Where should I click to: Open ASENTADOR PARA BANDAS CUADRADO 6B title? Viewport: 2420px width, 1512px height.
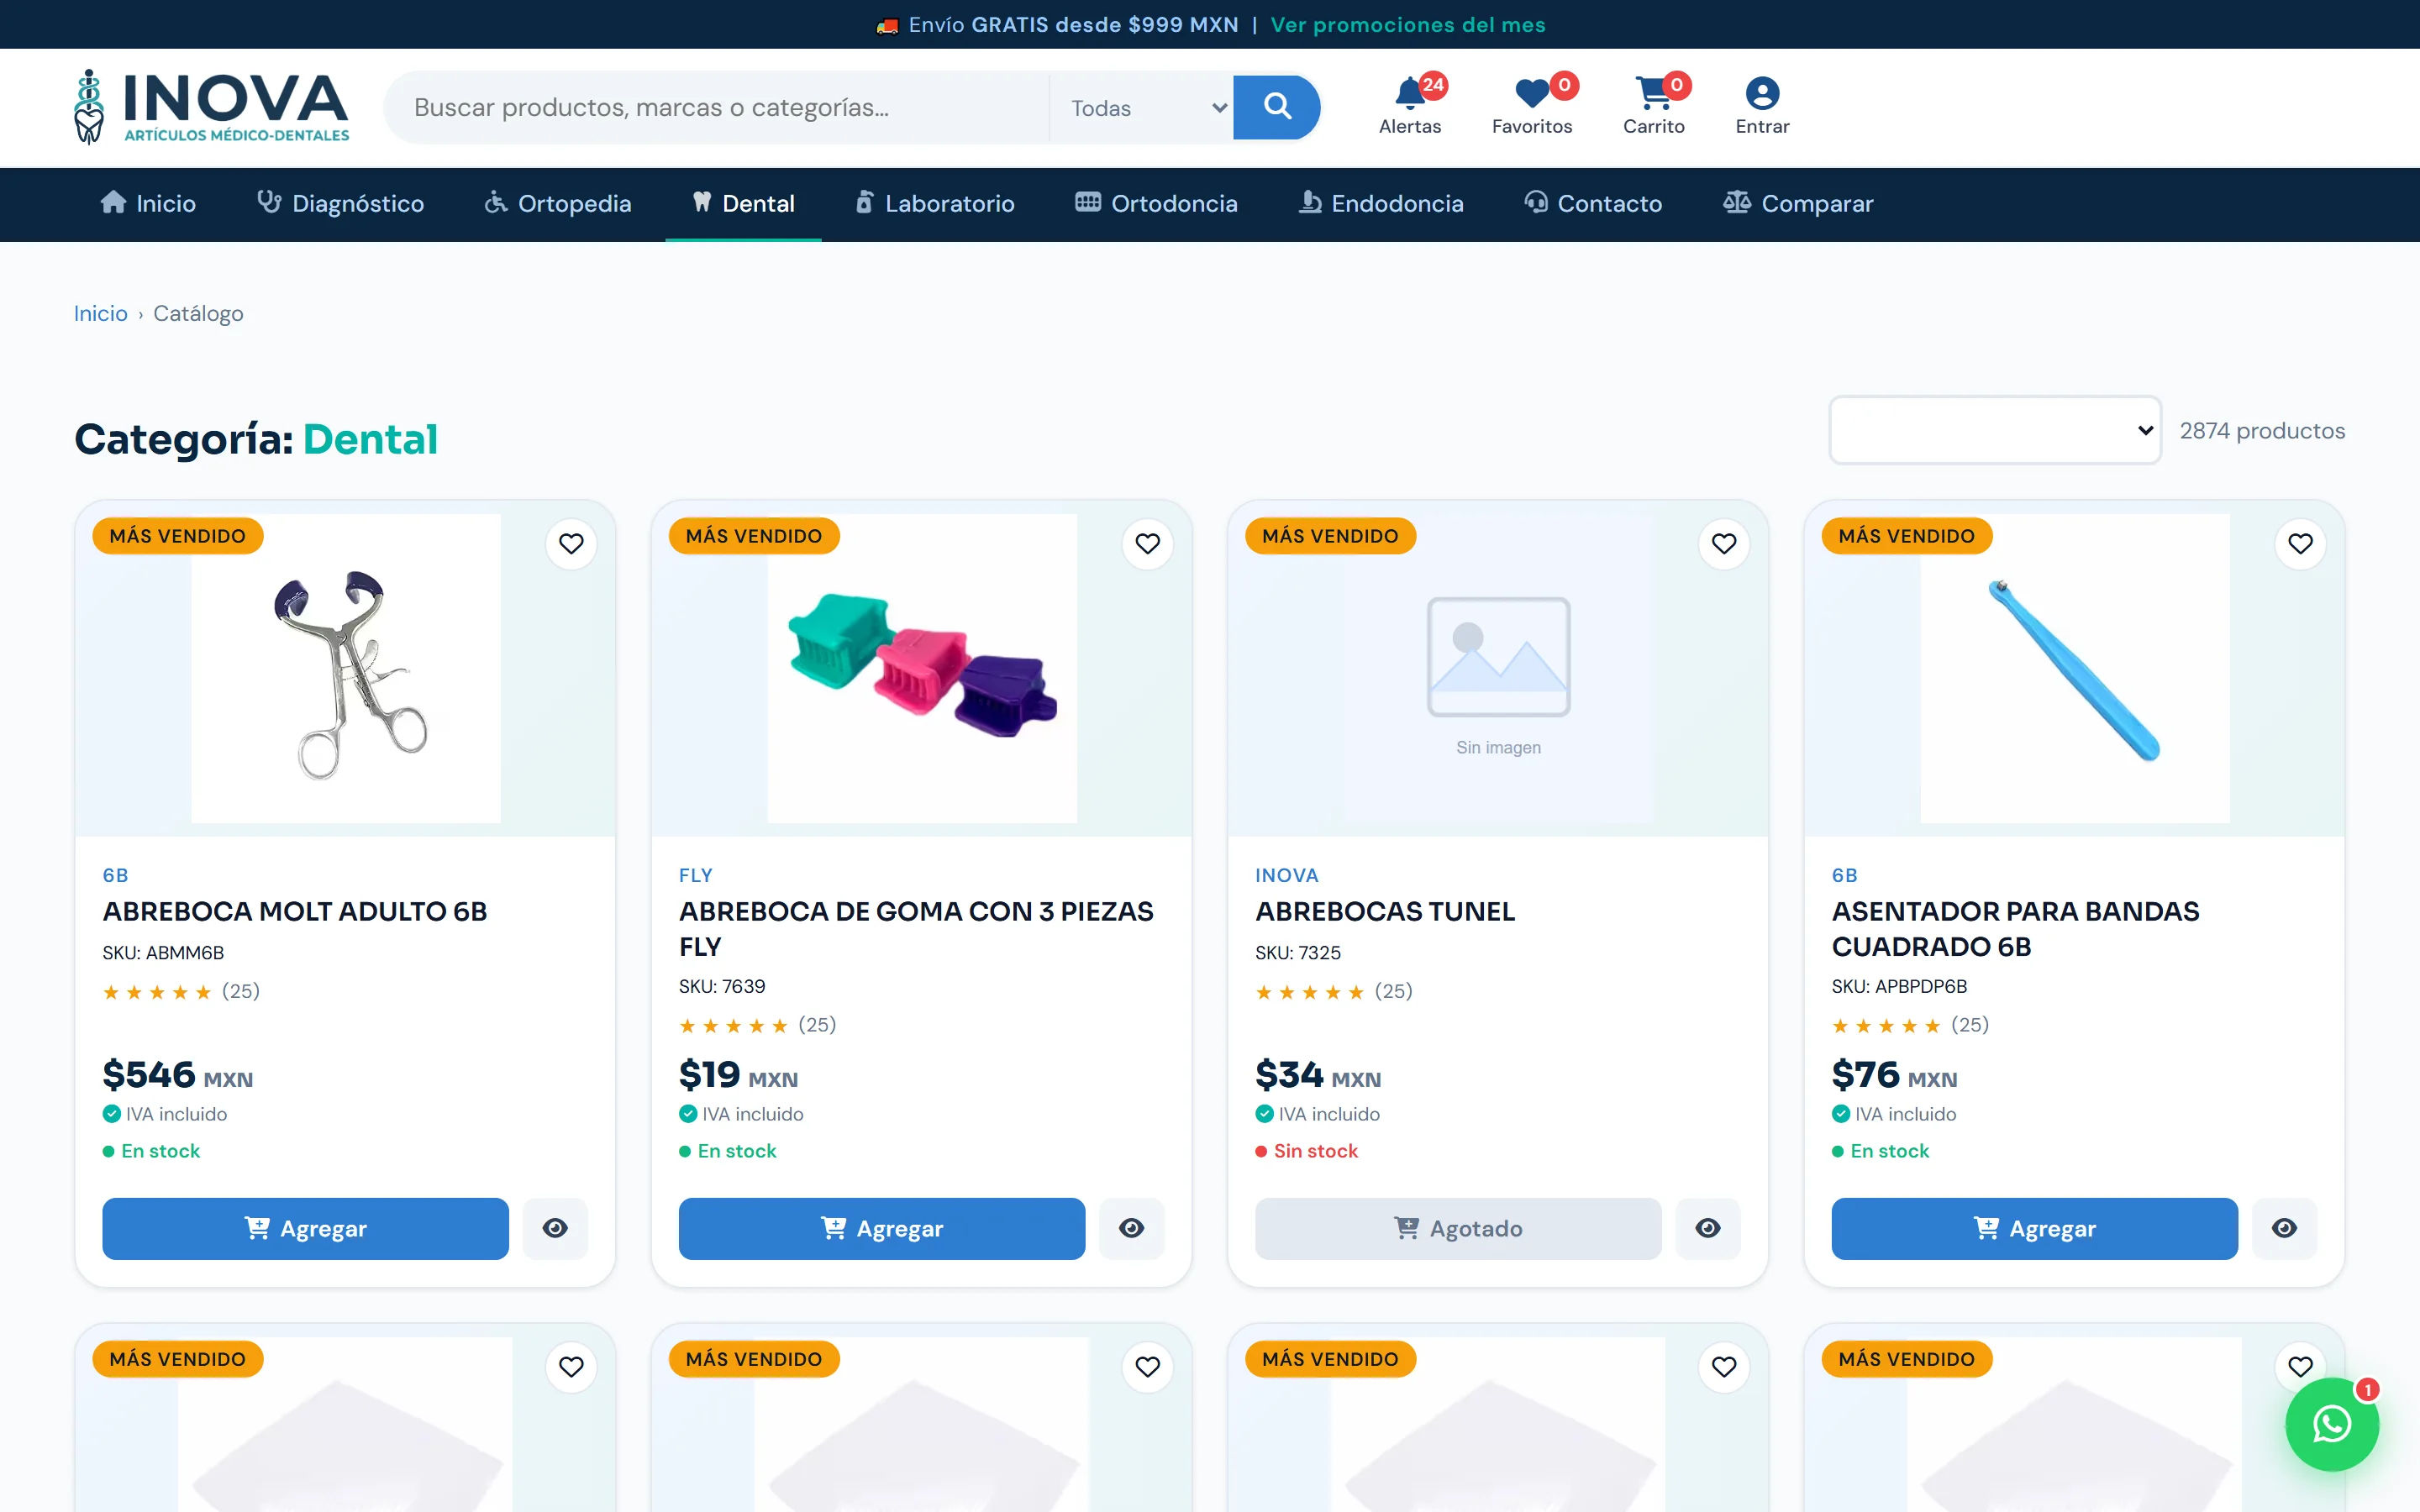point(2015,929)
